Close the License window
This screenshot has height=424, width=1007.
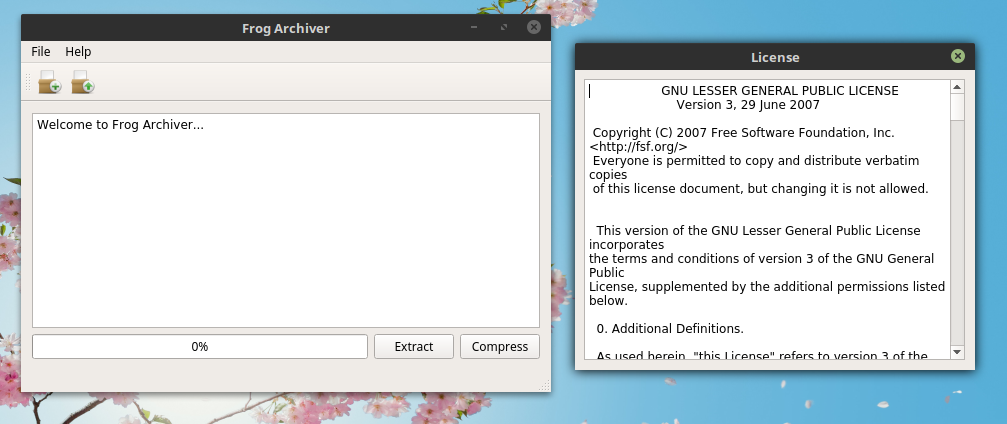tap(958, 57)
